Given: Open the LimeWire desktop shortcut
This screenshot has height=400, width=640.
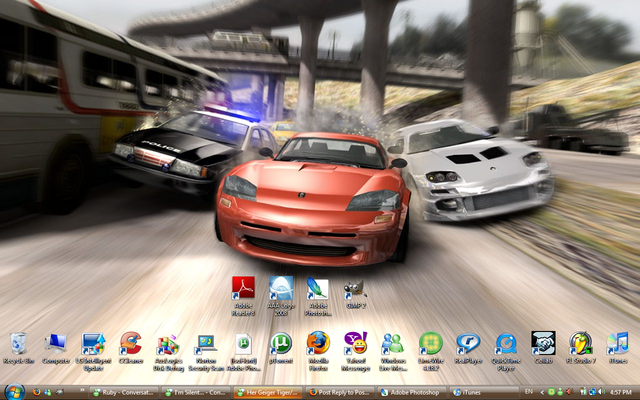Looking at the screenshot, I should click(431, 345).
